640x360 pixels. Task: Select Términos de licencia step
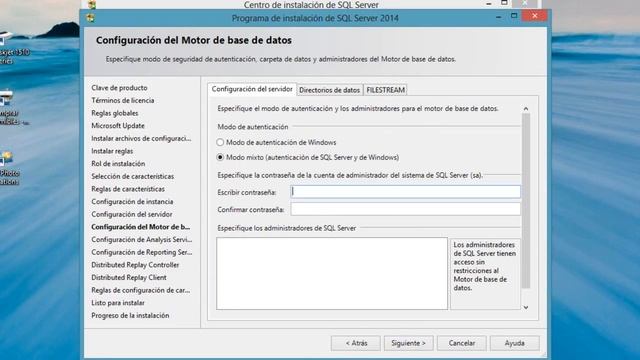pos(122,100)
